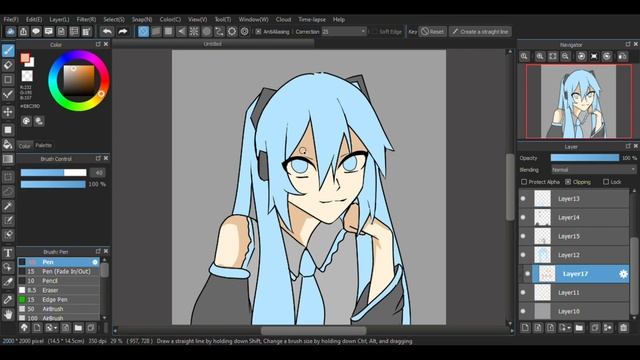Open the Filter menu

[86, 19]
